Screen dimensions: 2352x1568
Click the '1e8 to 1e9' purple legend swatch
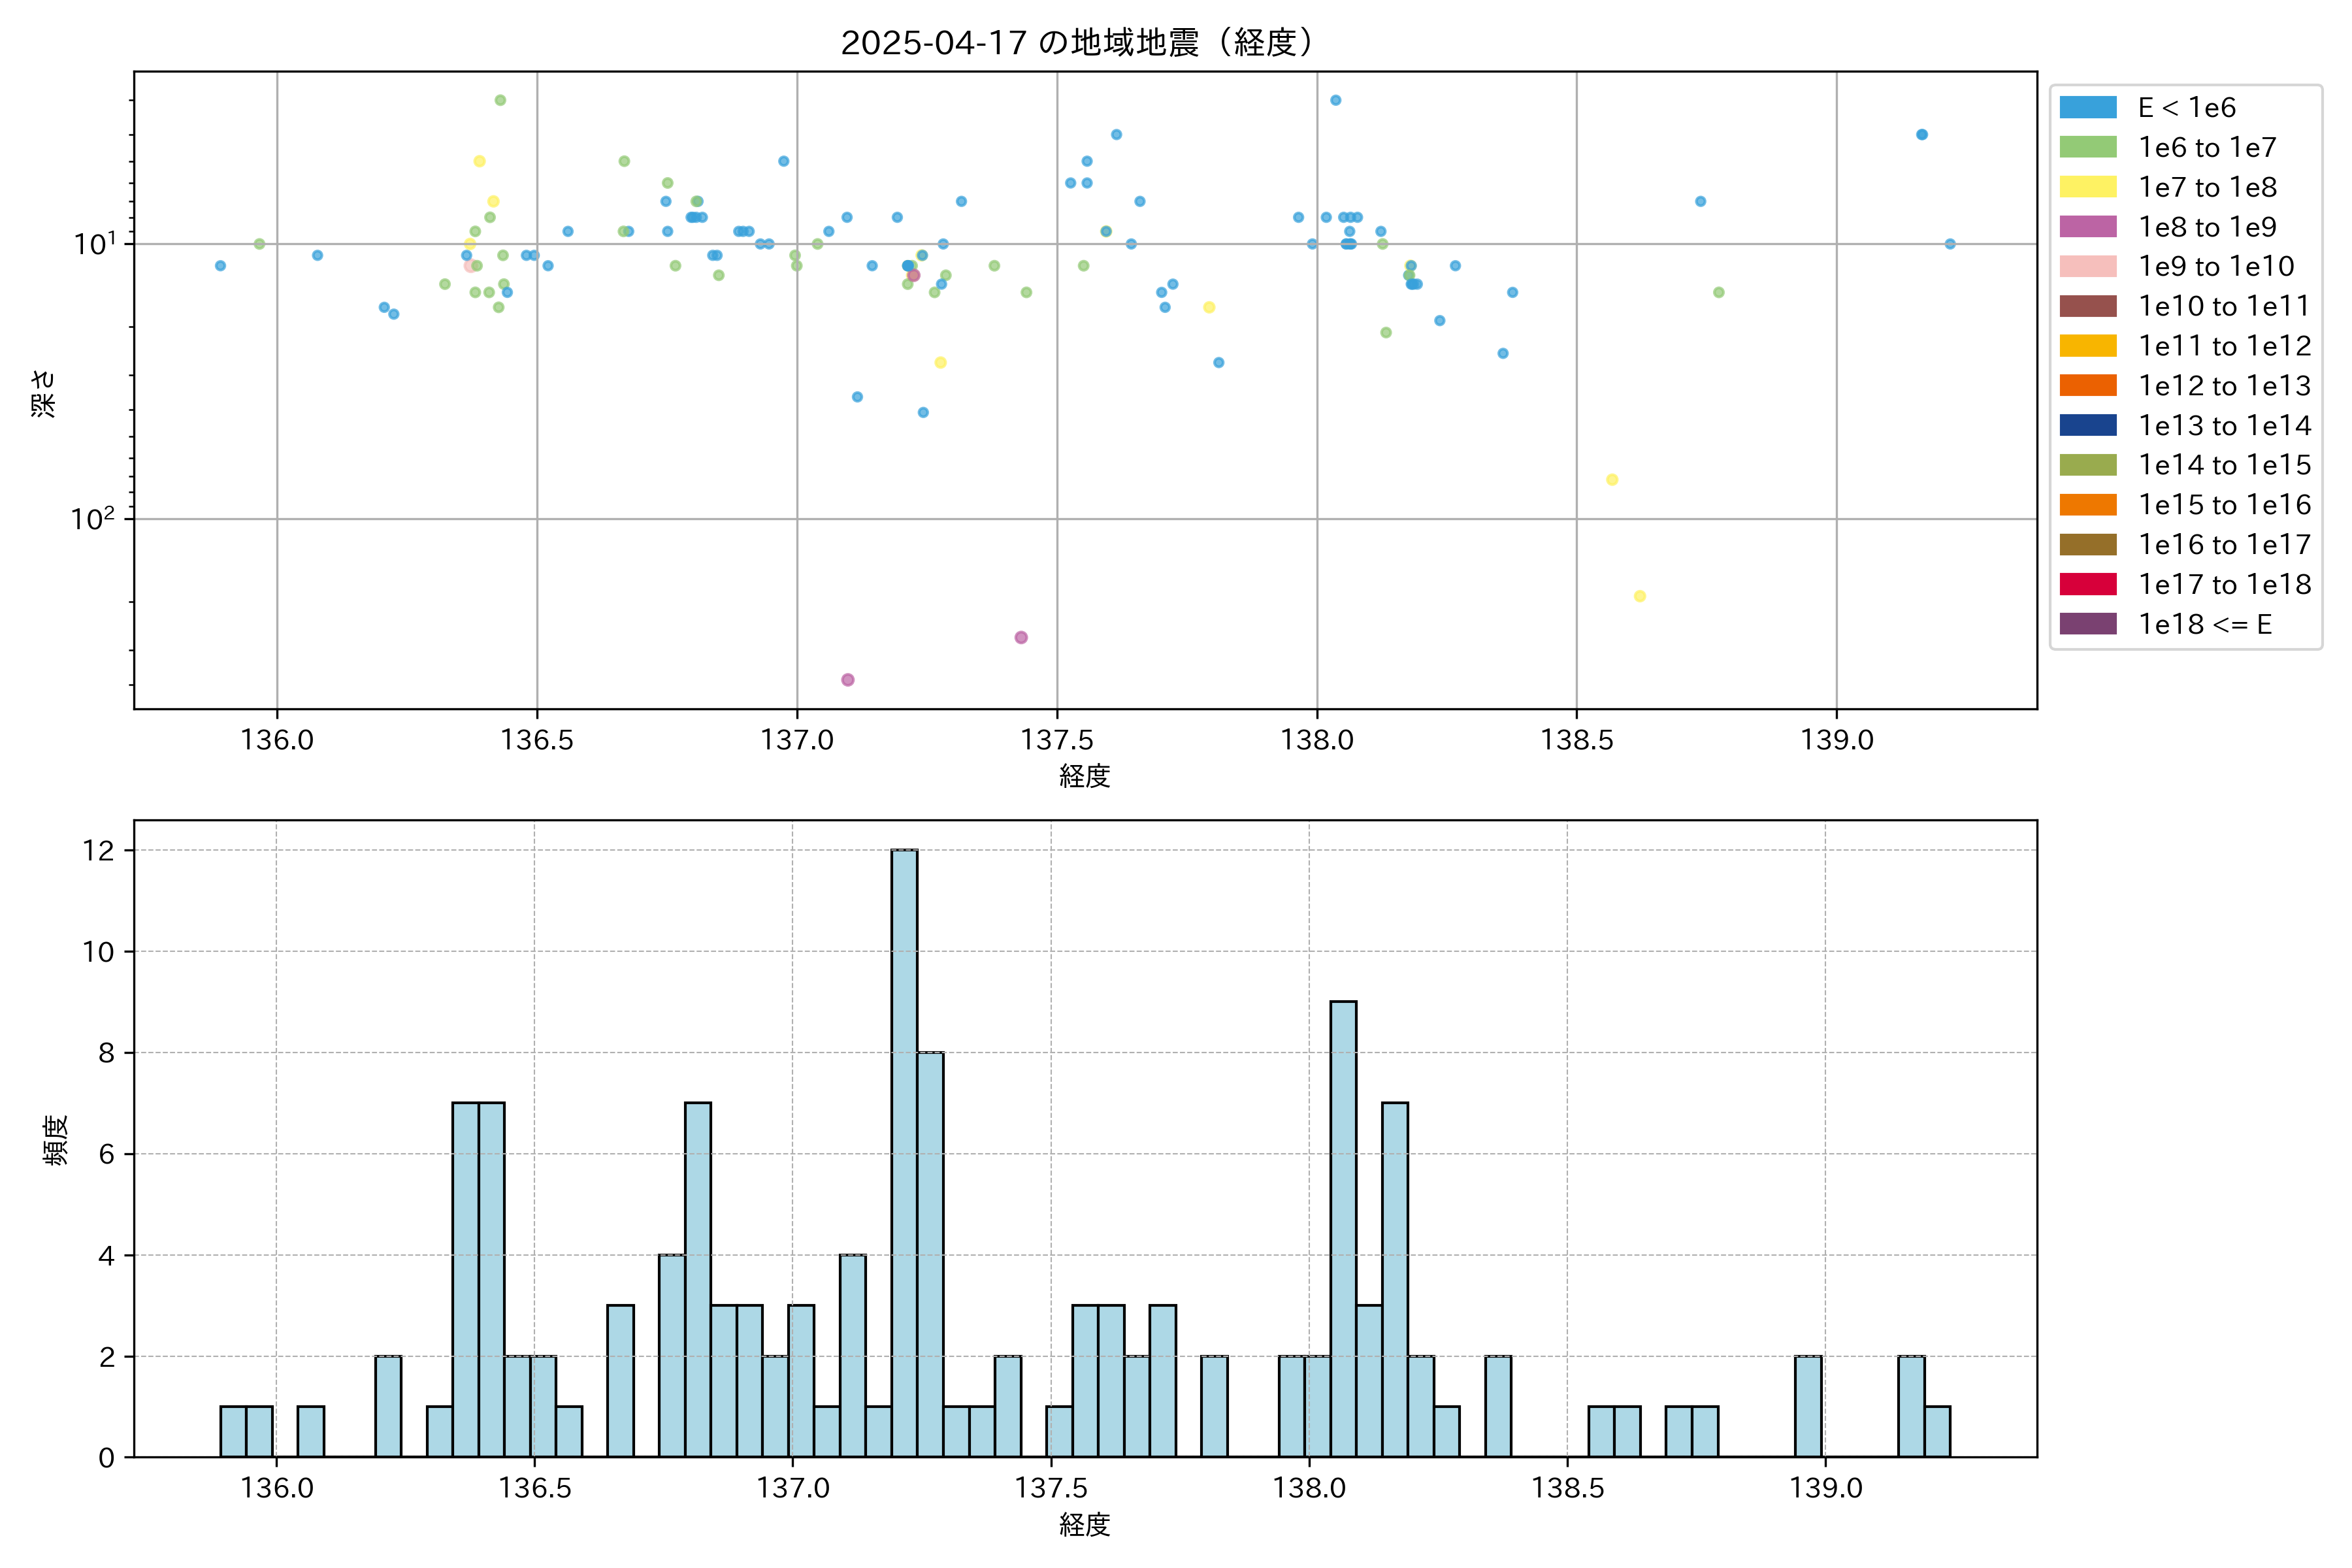click(2087, 227)
